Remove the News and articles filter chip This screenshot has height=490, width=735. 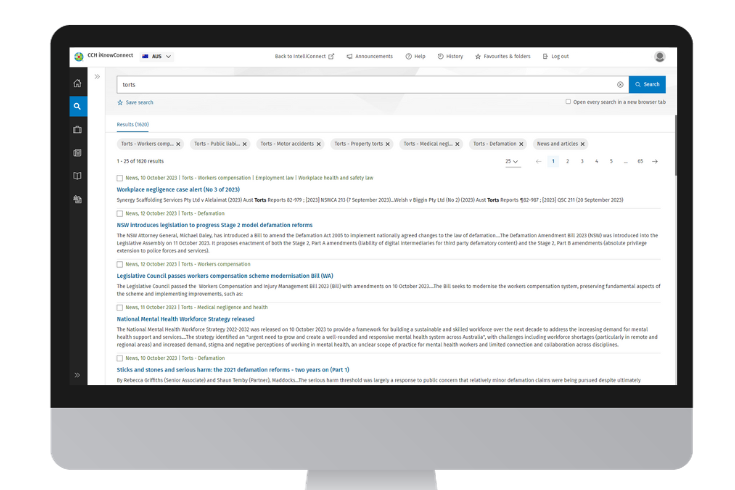(x=584, y=144)
